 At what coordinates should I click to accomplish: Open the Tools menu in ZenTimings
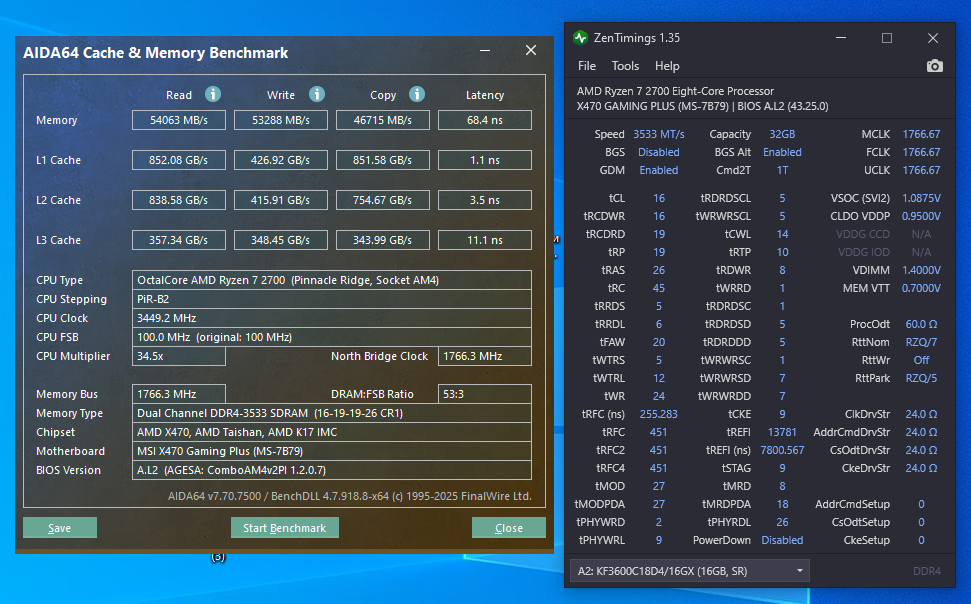(x=625, y=66)
